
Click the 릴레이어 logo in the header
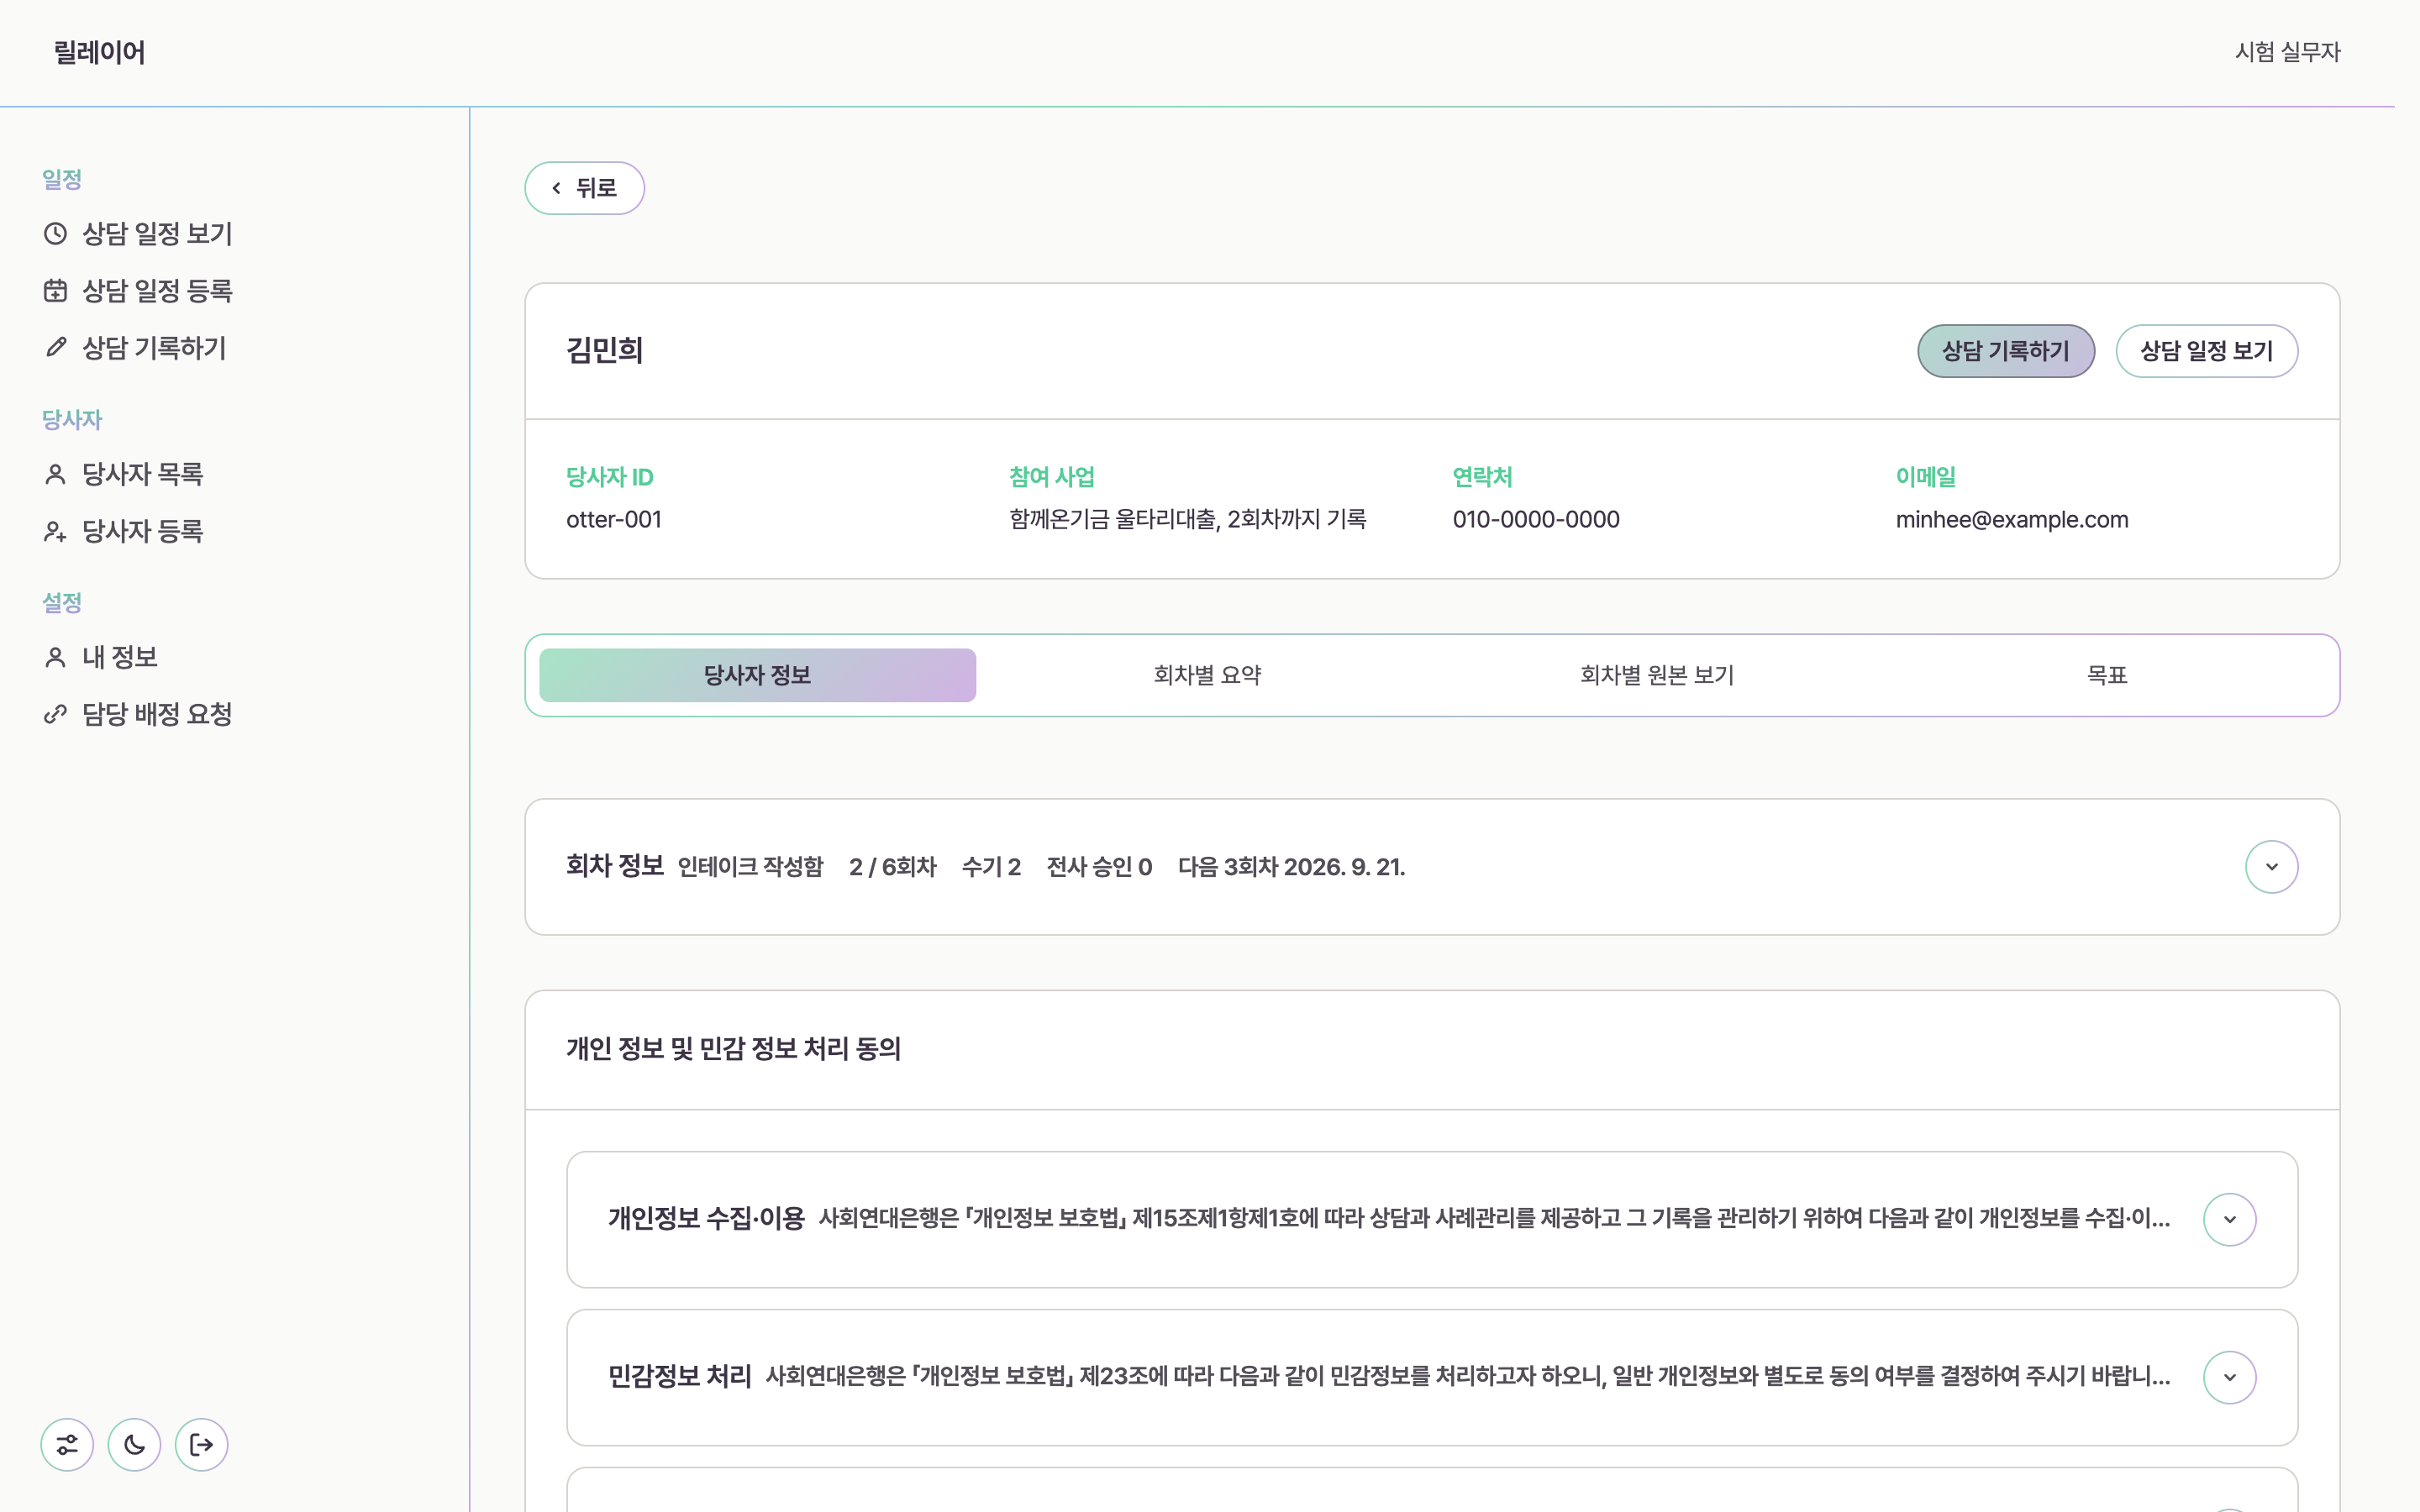(x=99, y=52)
